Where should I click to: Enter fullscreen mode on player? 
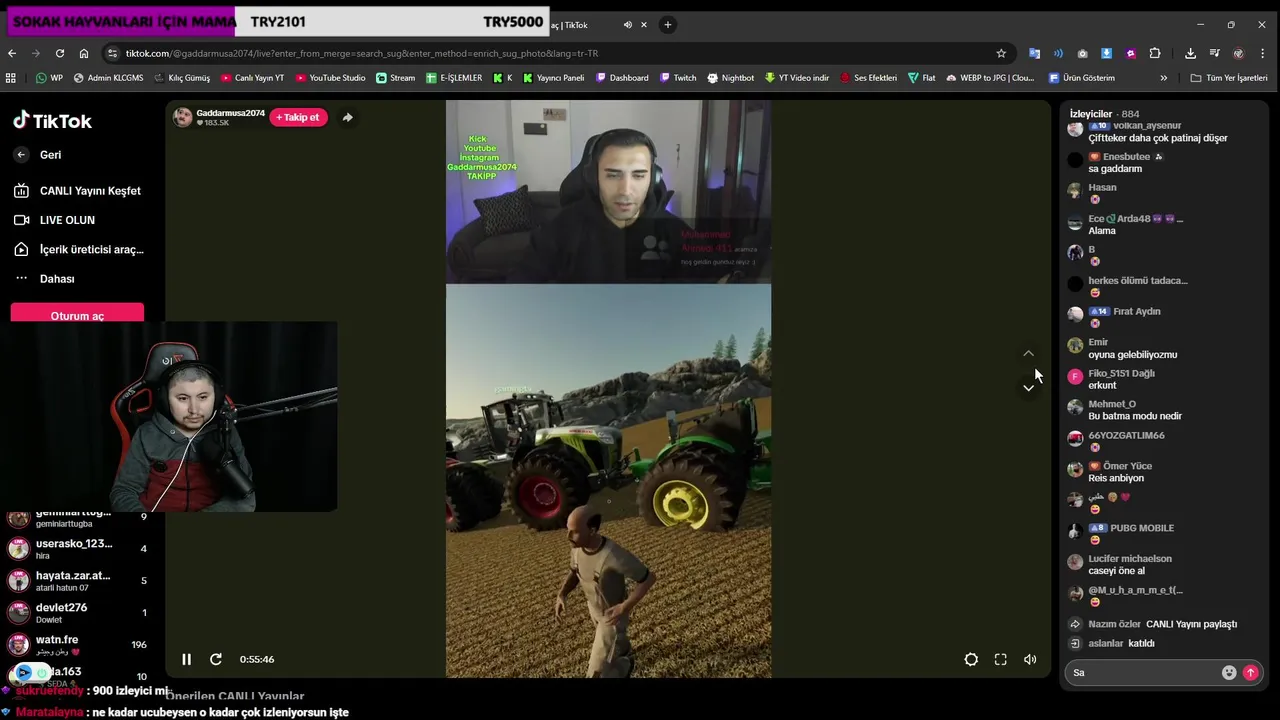pyautogui.click(x=1000, y=659)
